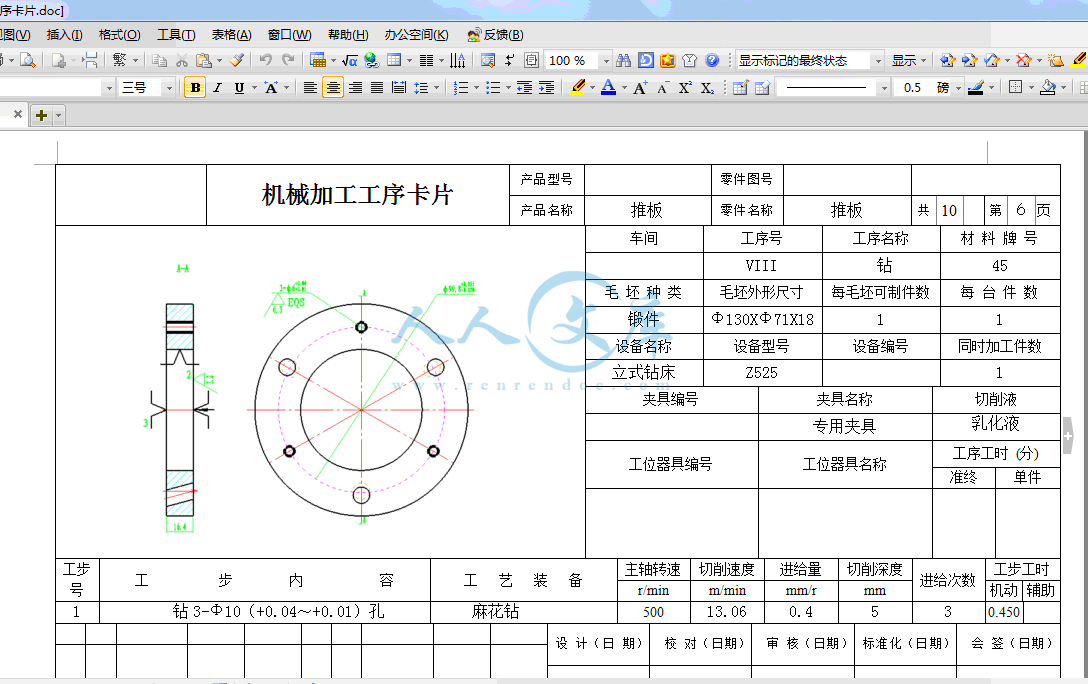Open the 0.5 磅 line weight dropdown
Viewport: 1088px width, 684px height.
pos(958,88)
